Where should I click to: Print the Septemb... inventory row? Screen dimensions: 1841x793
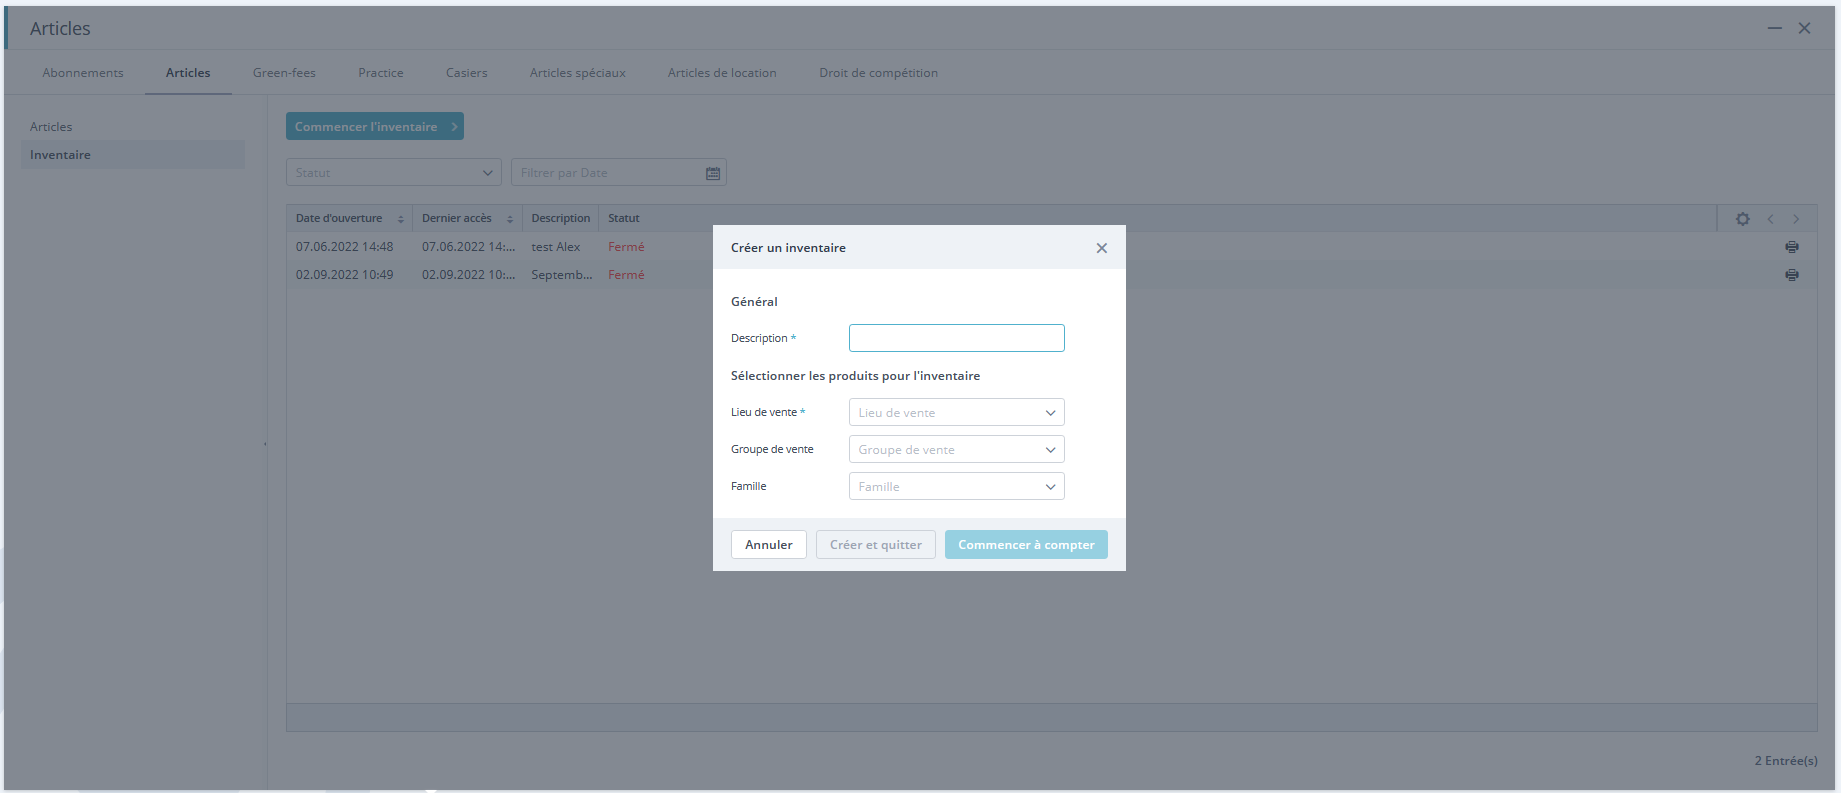[x=1792, y=275]
